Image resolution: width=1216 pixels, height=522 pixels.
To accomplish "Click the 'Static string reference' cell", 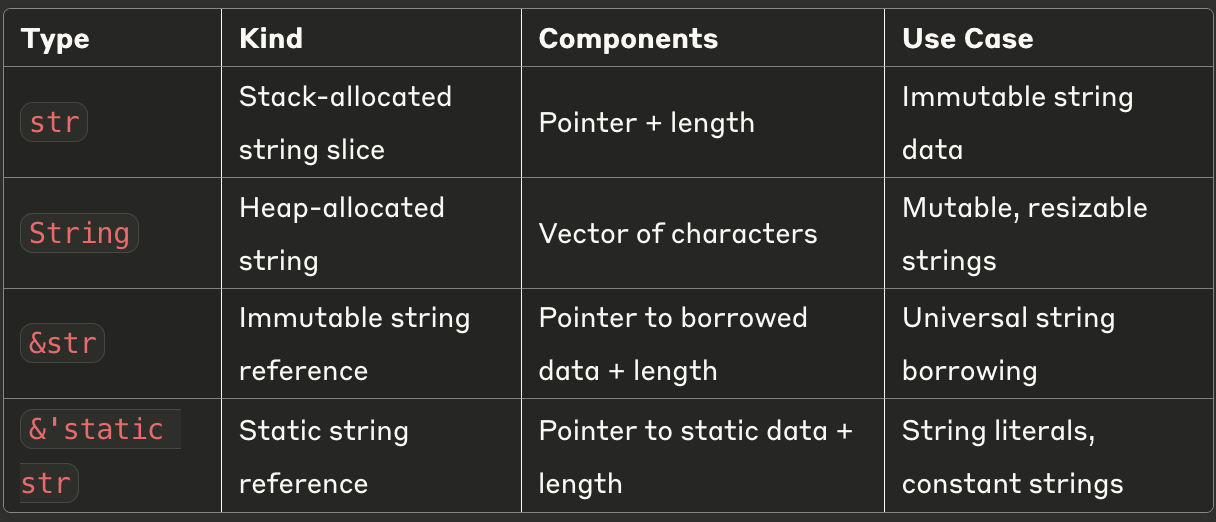I will tap(371, 457).
